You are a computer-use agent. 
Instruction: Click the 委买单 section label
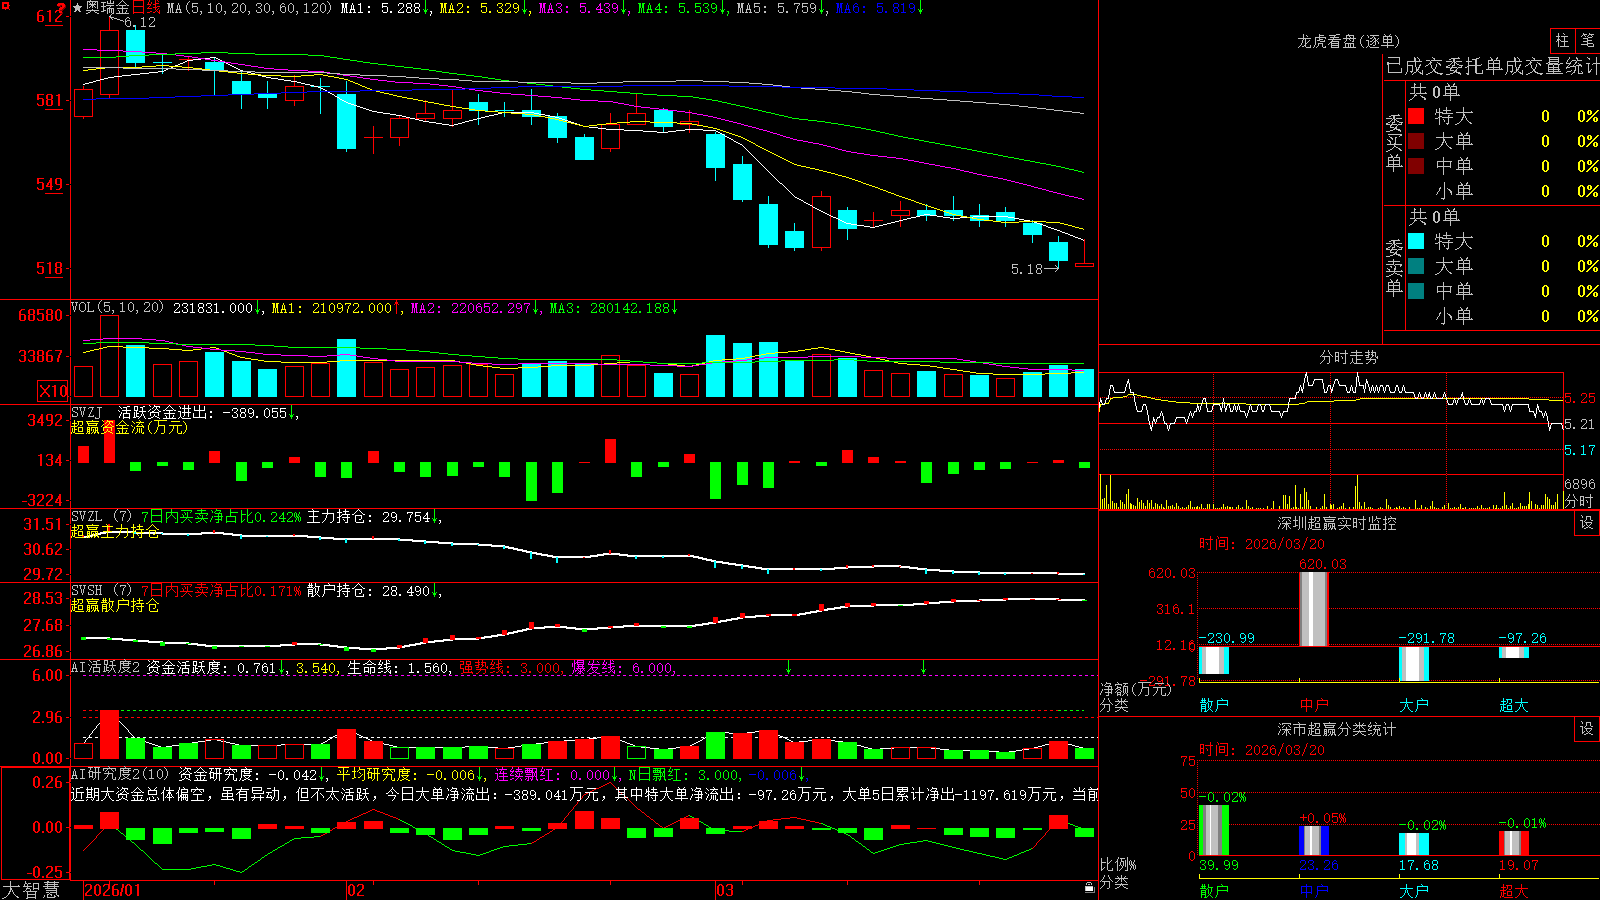[x=1394, y=142]
